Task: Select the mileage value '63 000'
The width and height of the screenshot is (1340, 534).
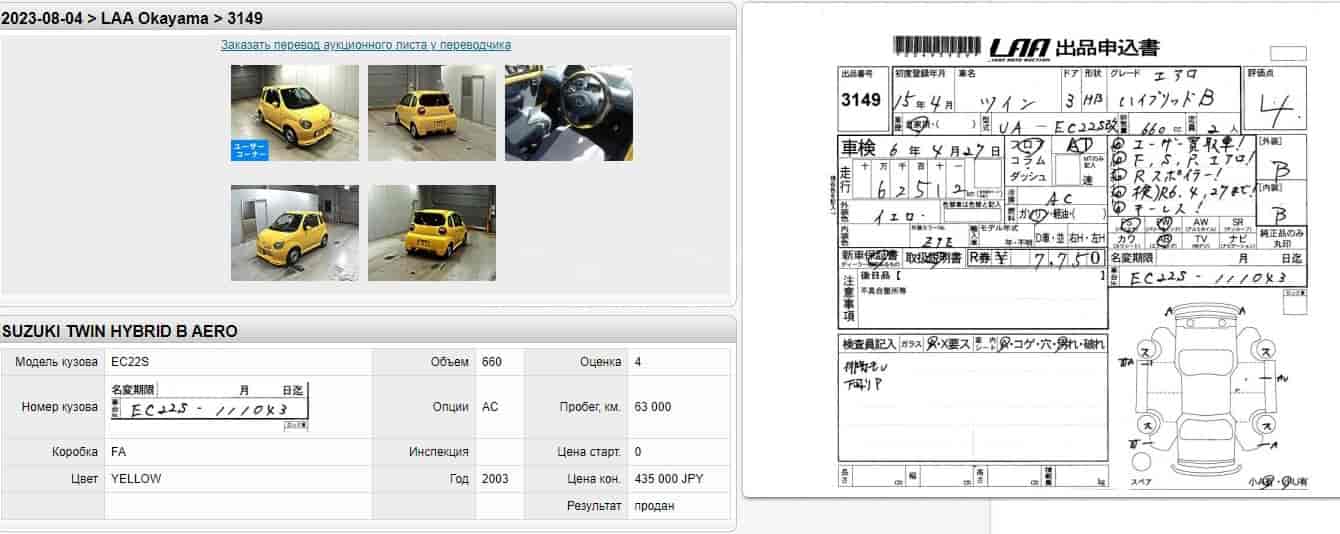Action: [653, 407]
